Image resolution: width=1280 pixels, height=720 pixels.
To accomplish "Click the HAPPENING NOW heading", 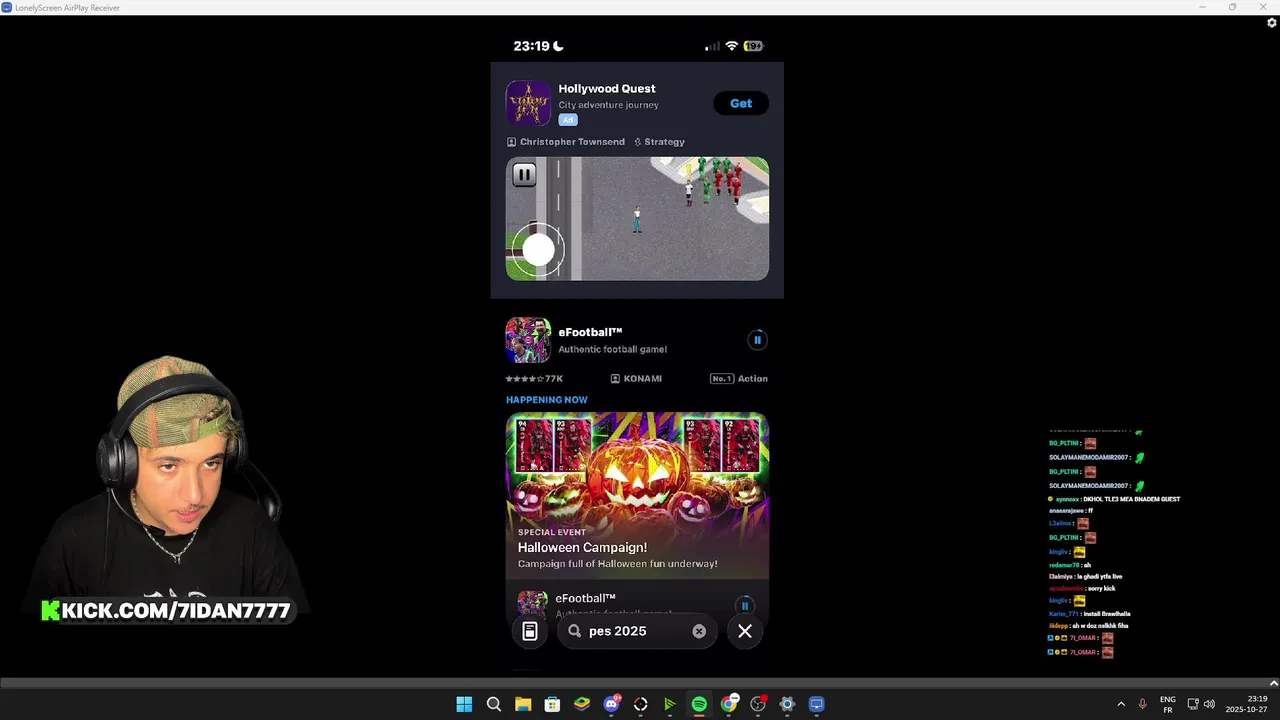I will (x=547, y=400).
